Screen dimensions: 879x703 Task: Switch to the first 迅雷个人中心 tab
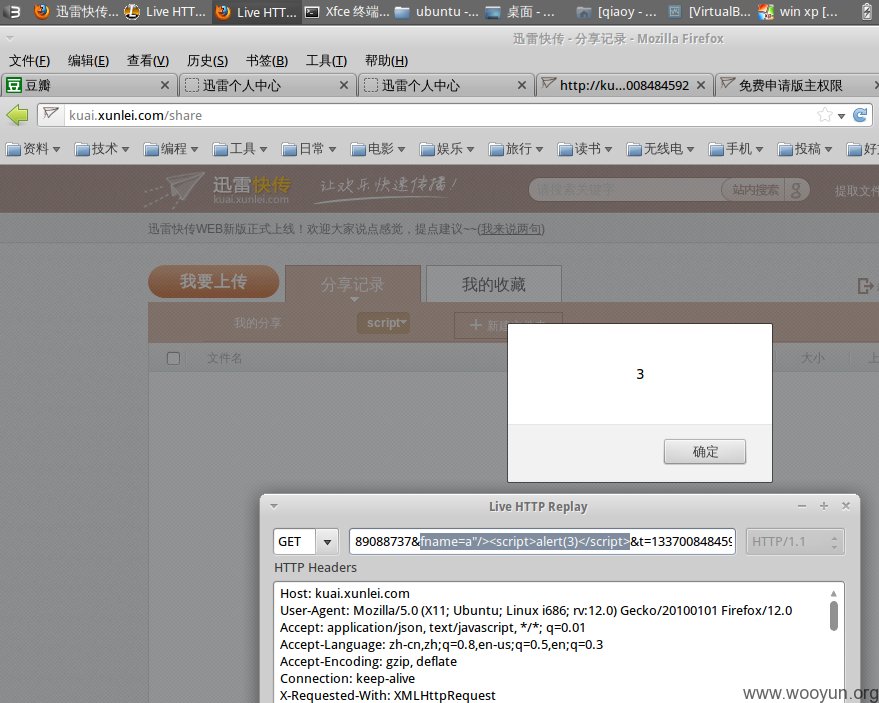[267, 85]
